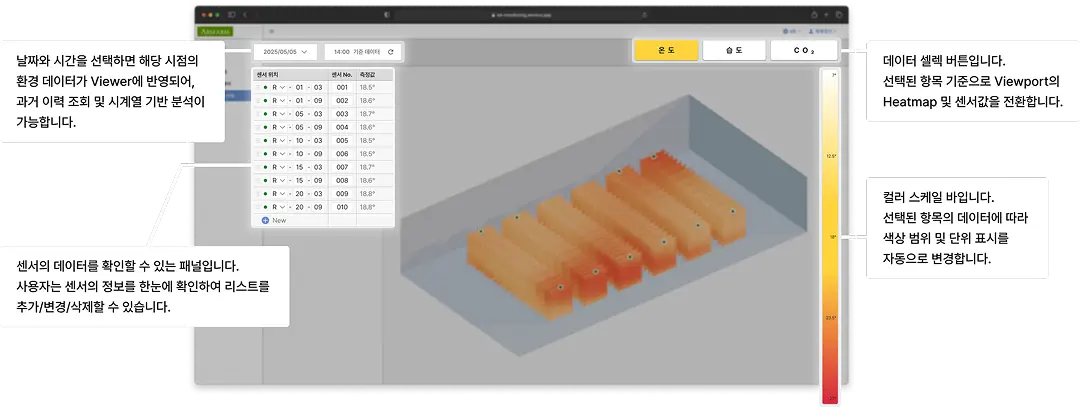This screenshot has width=1080, height=420.
Task: Click the green status dot of sensor 010
Action: tap(265, 206)
